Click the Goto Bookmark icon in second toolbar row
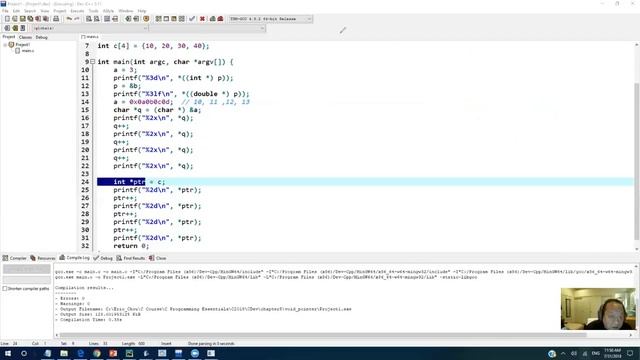640x360 pixels. (x=22, y=28)
